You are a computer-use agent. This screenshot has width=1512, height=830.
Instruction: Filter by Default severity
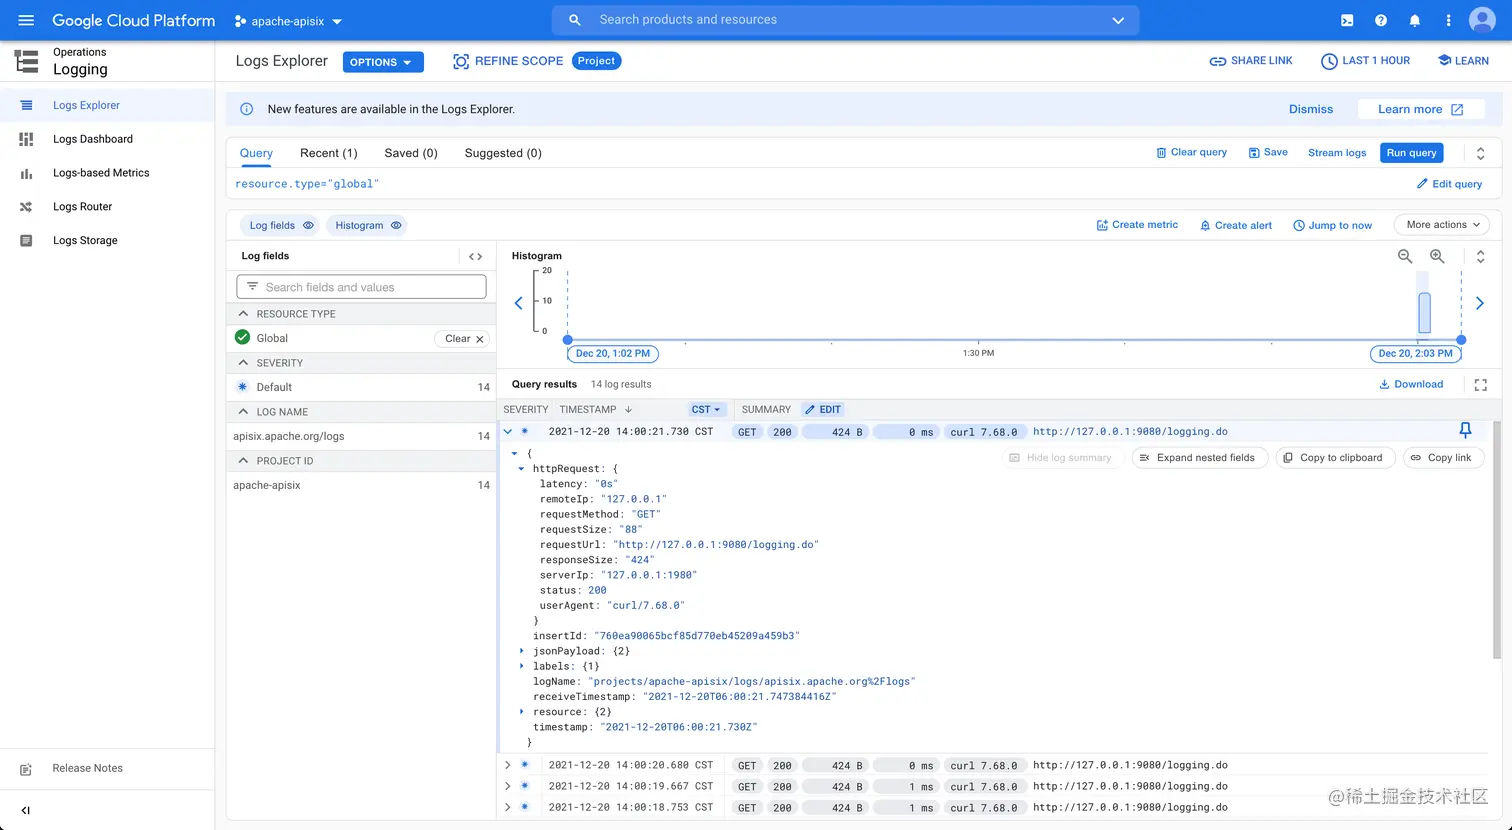pos(361,387)
